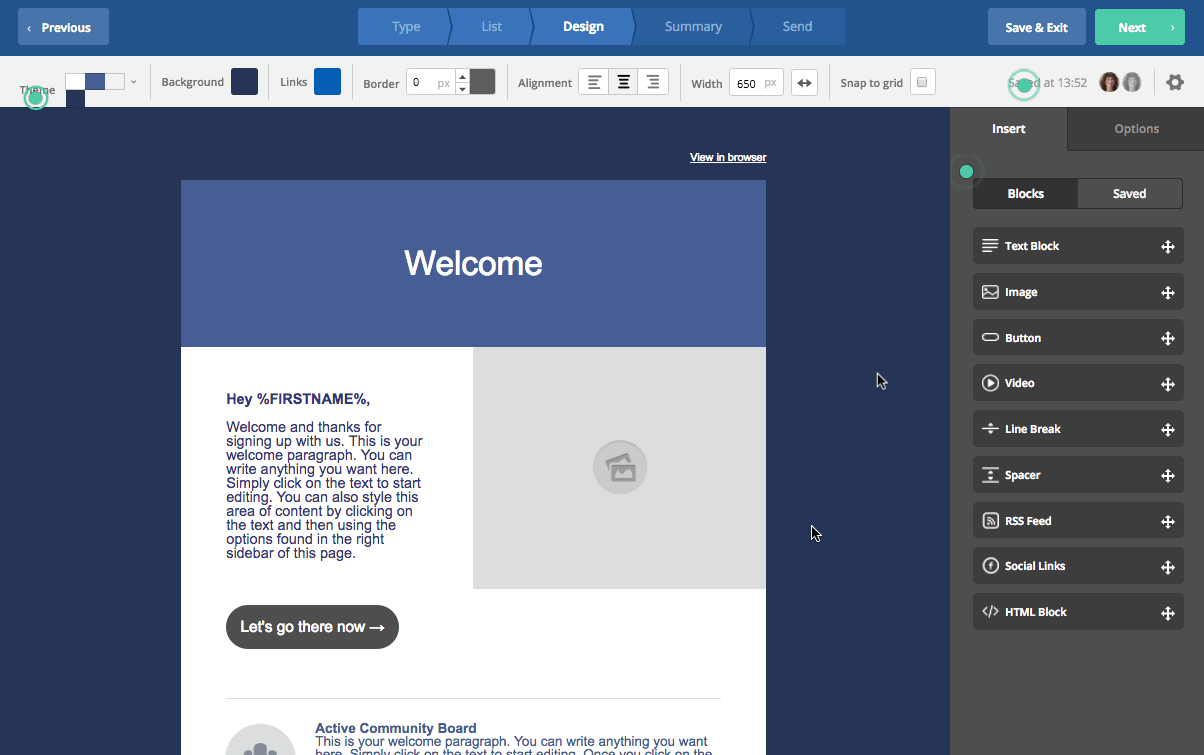
Task: Click drag handle on Video block
Action: coord(1167,384)
